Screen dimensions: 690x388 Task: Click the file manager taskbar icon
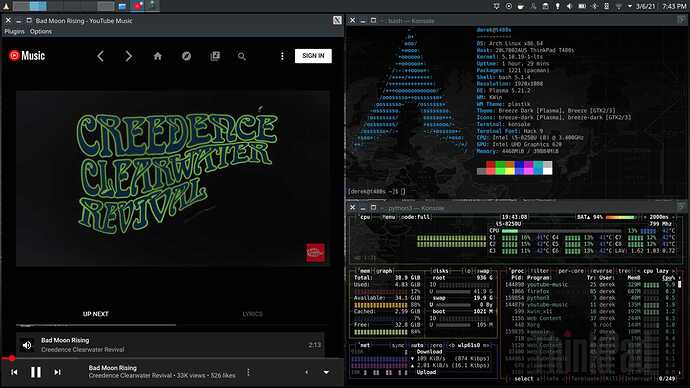[122, 6]
